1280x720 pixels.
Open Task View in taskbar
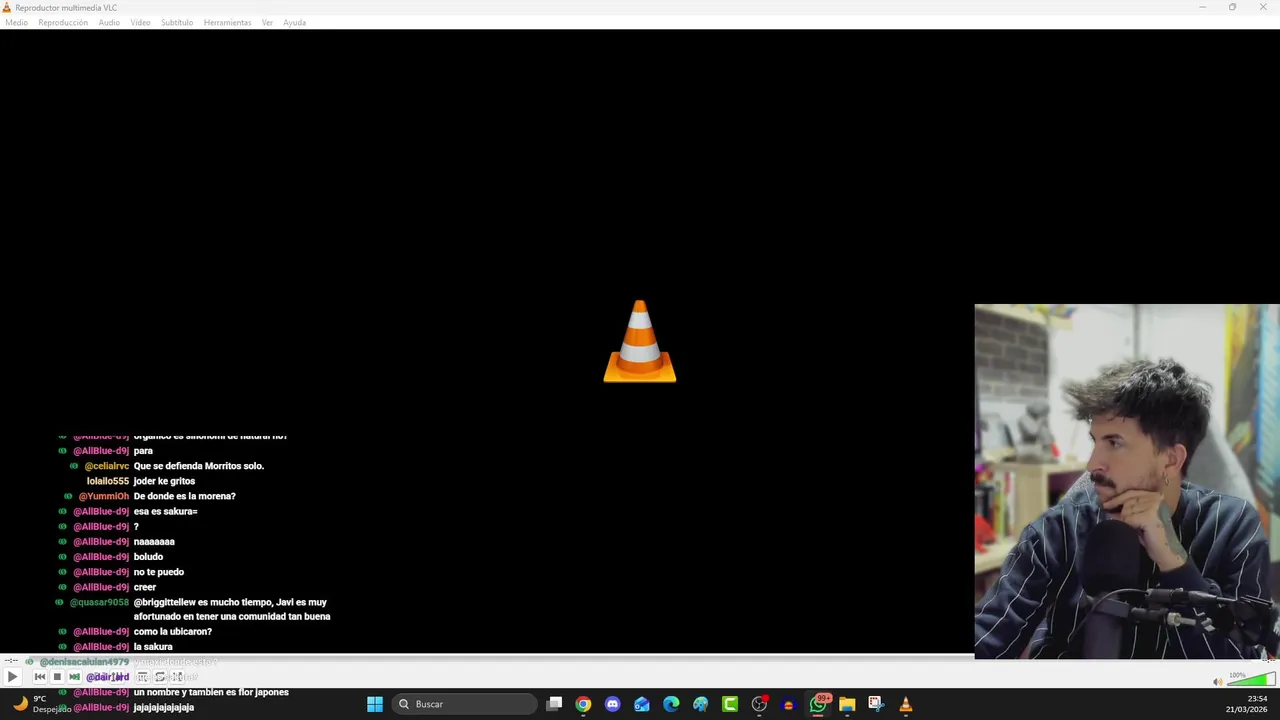554,704
